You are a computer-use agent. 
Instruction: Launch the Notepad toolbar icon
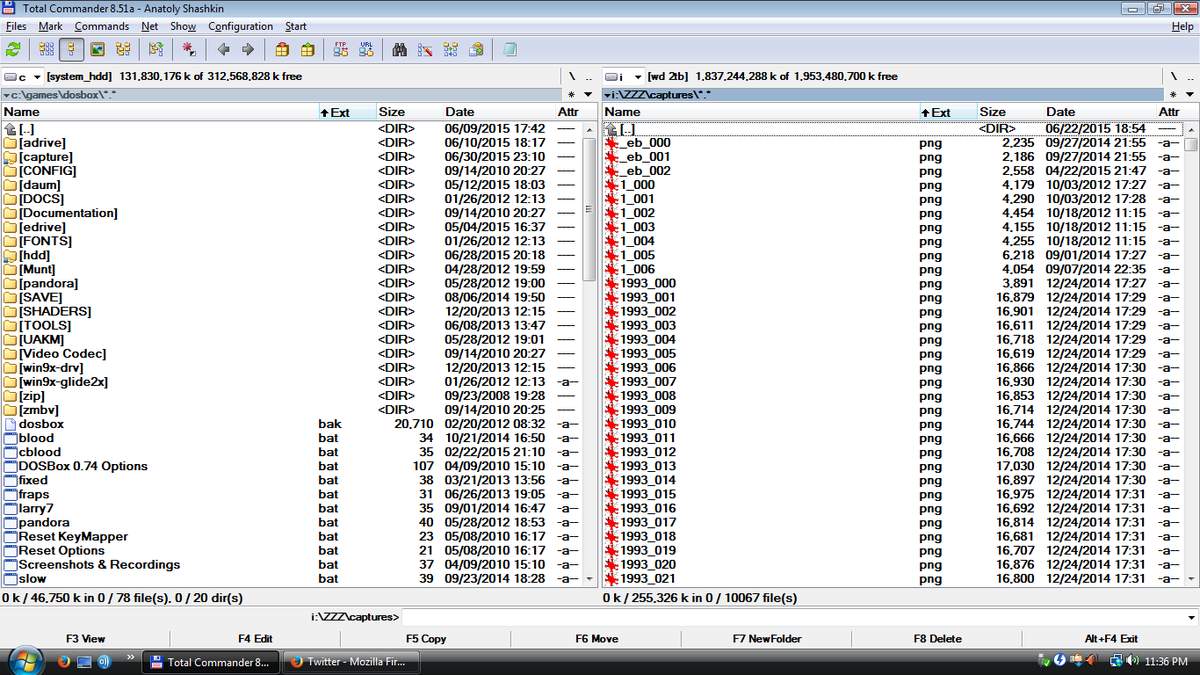(509, 49)
